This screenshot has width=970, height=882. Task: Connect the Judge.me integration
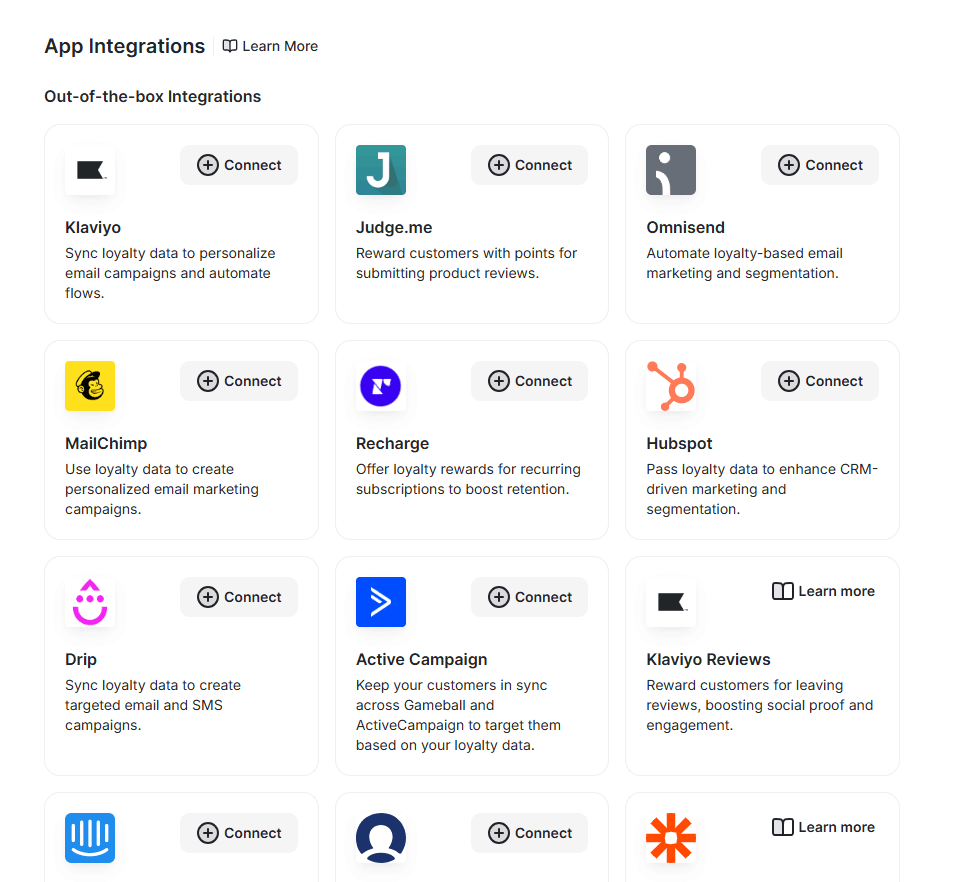(x=530, y=165)
